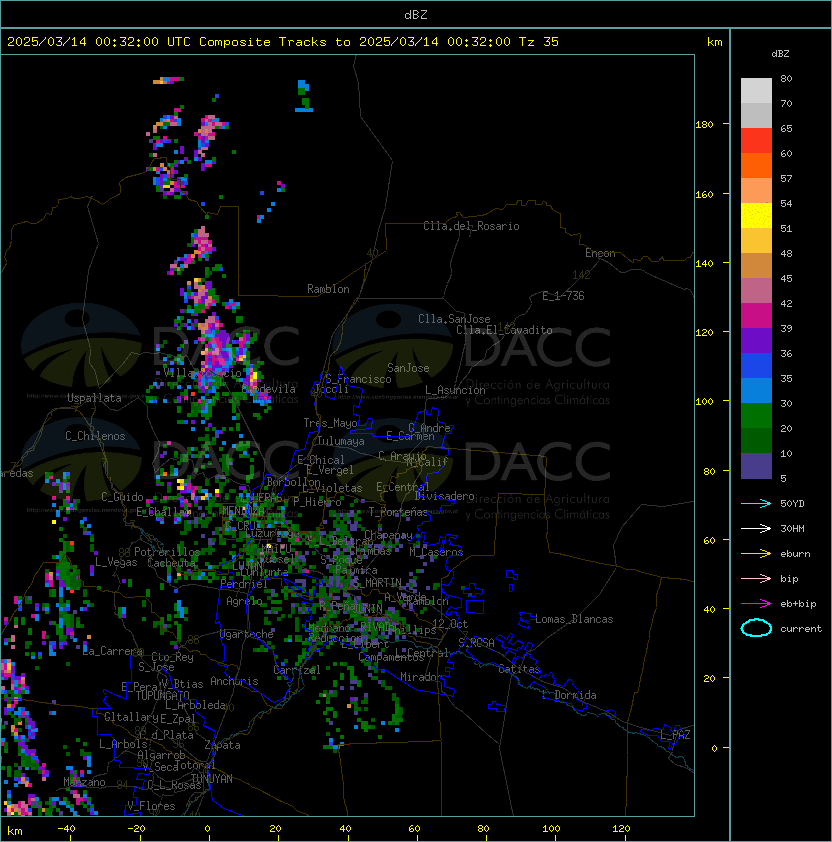Select the orange 57–60 dBZ color swatch

(x=756, y=165)
